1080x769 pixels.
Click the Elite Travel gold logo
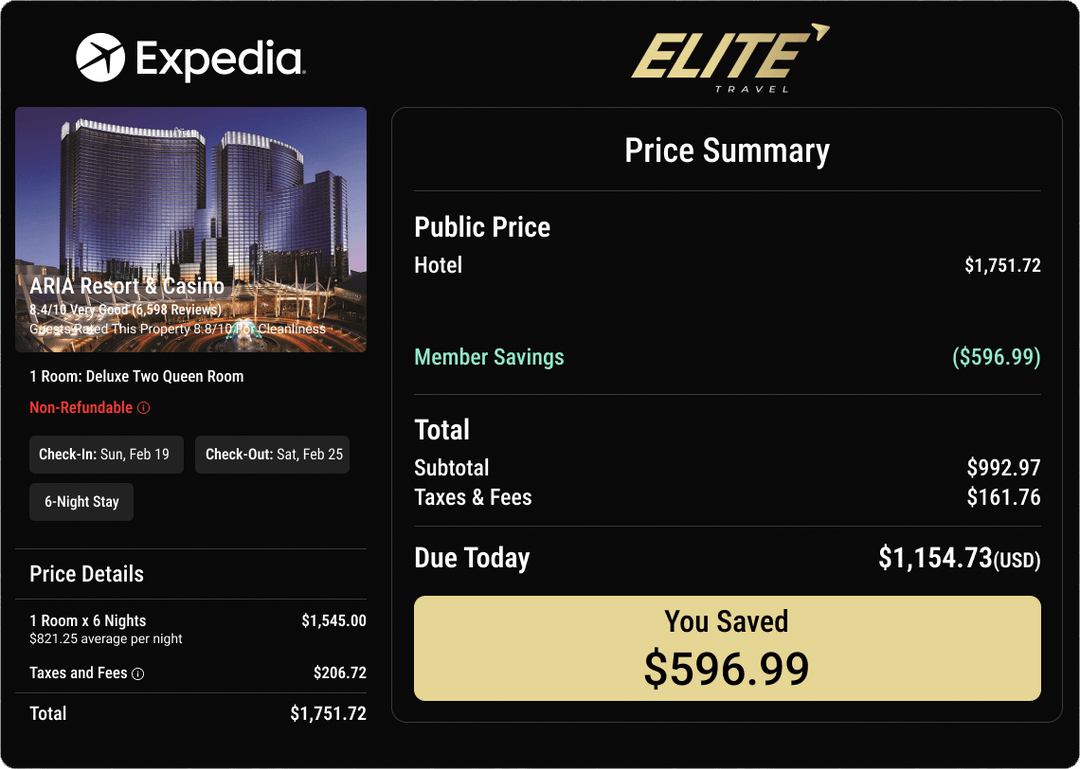727,55
